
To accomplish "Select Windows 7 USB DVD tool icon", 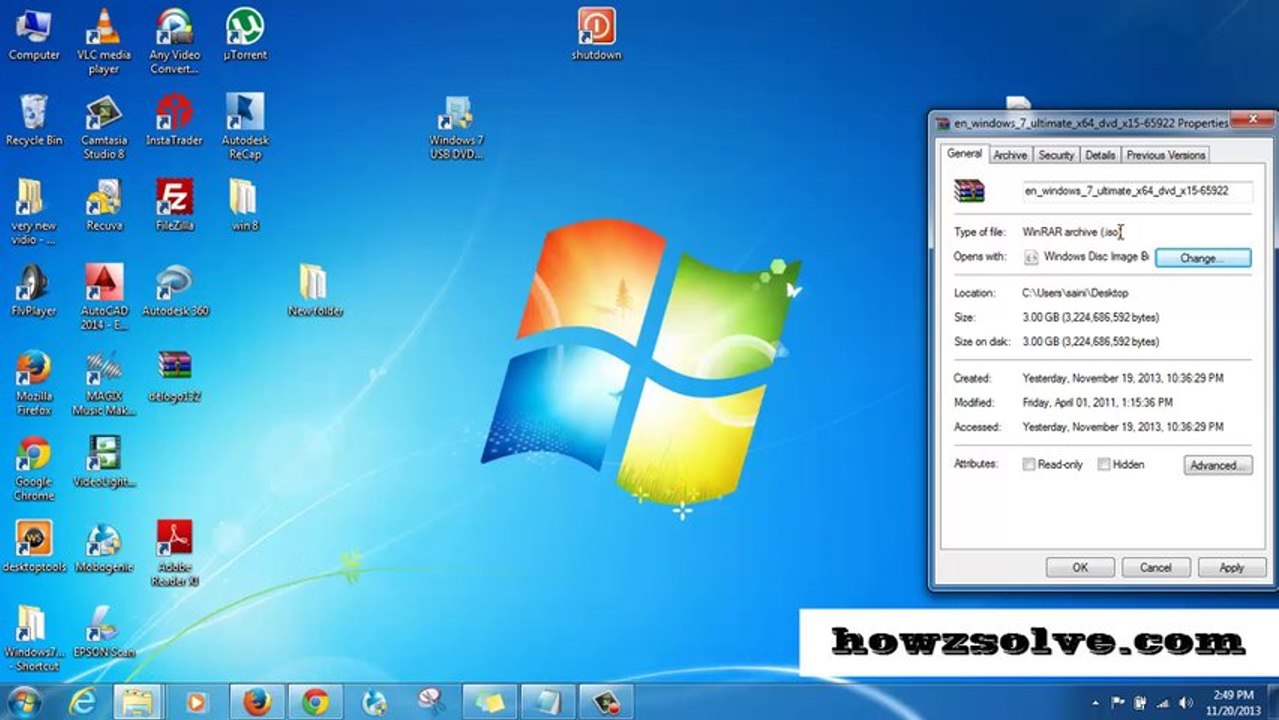I will pos(456,126).
